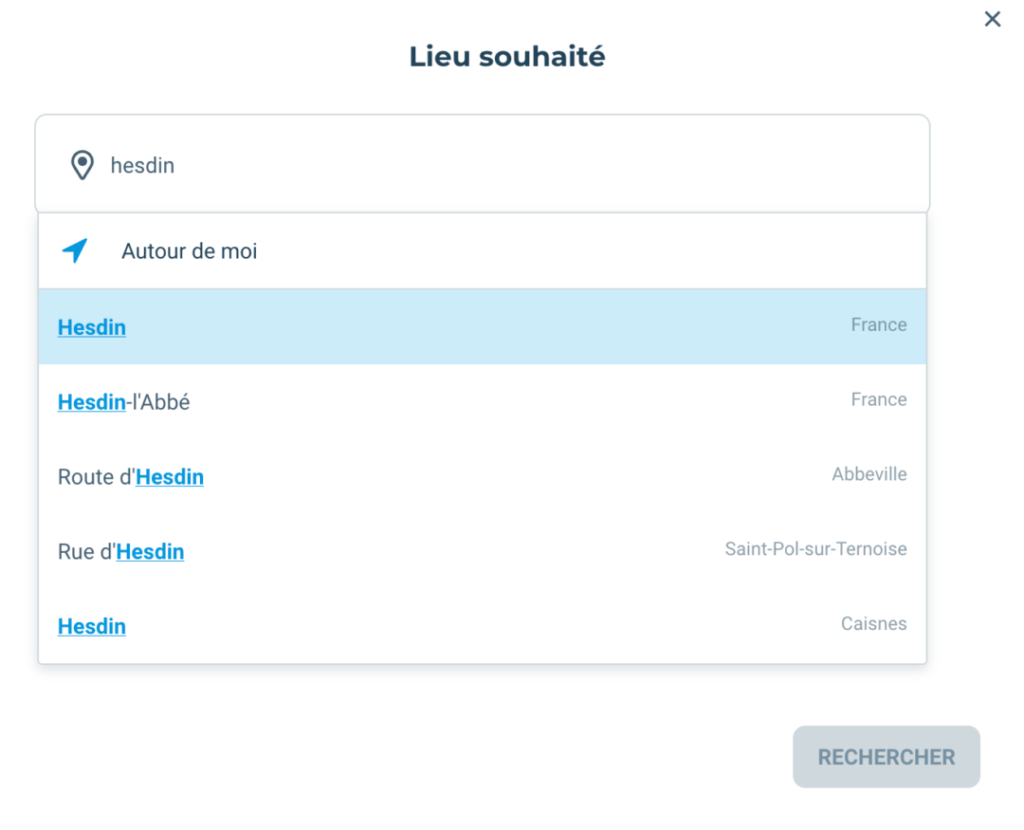Click the location pin icon in search field
This screenshot has width=1024, height=830.
tap(82, 165)
